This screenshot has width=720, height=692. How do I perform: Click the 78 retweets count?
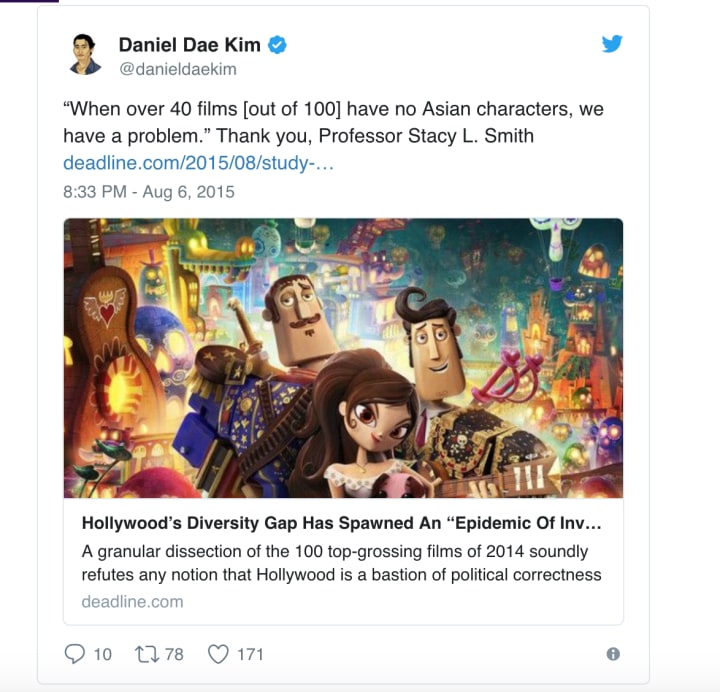174,654
